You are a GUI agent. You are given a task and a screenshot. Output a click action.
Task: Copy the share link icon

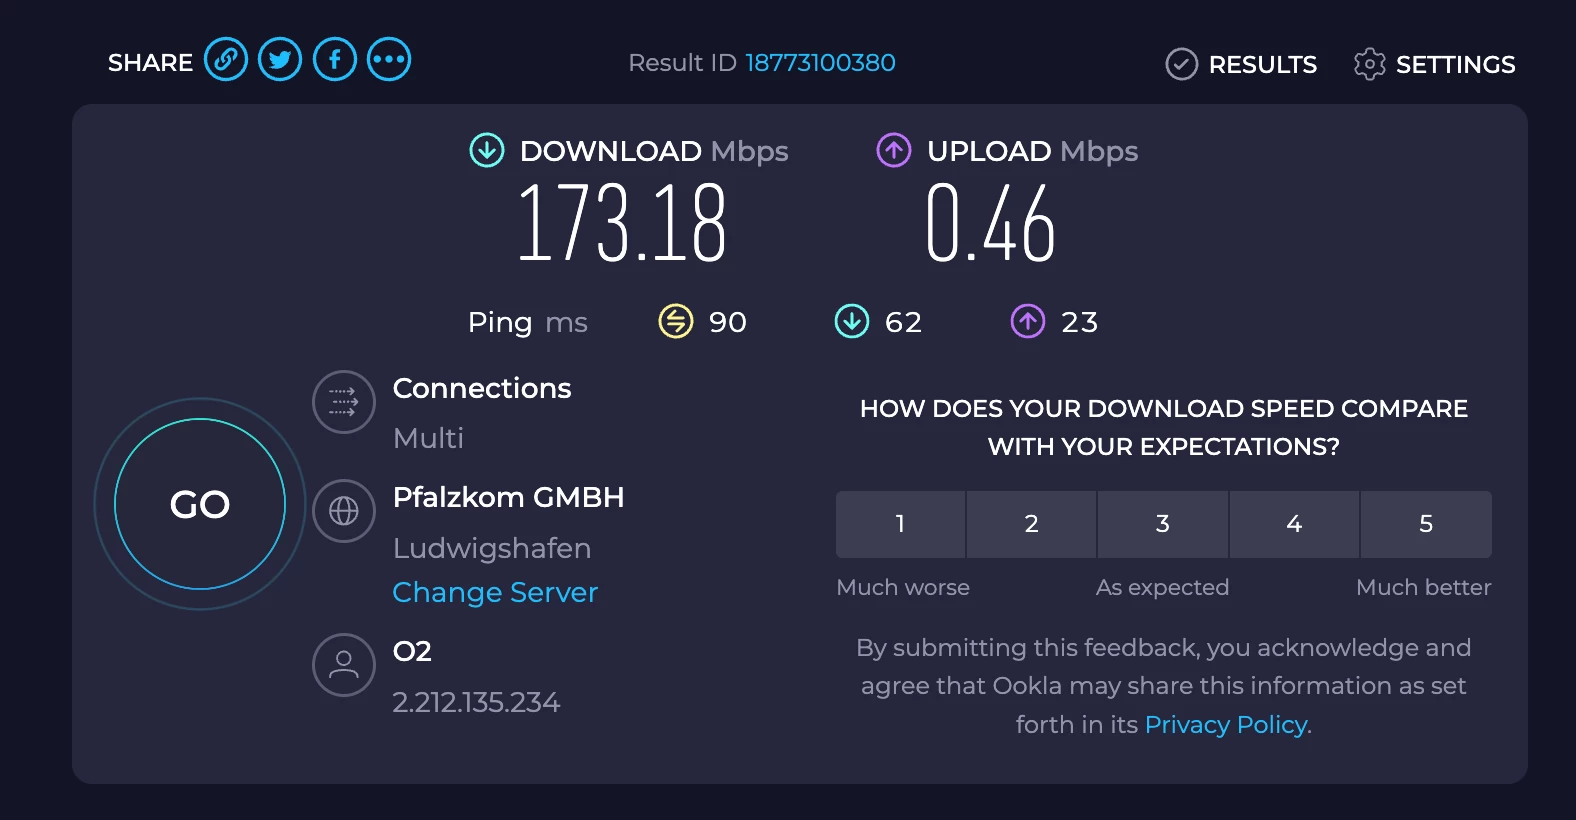tap(226, 60)
